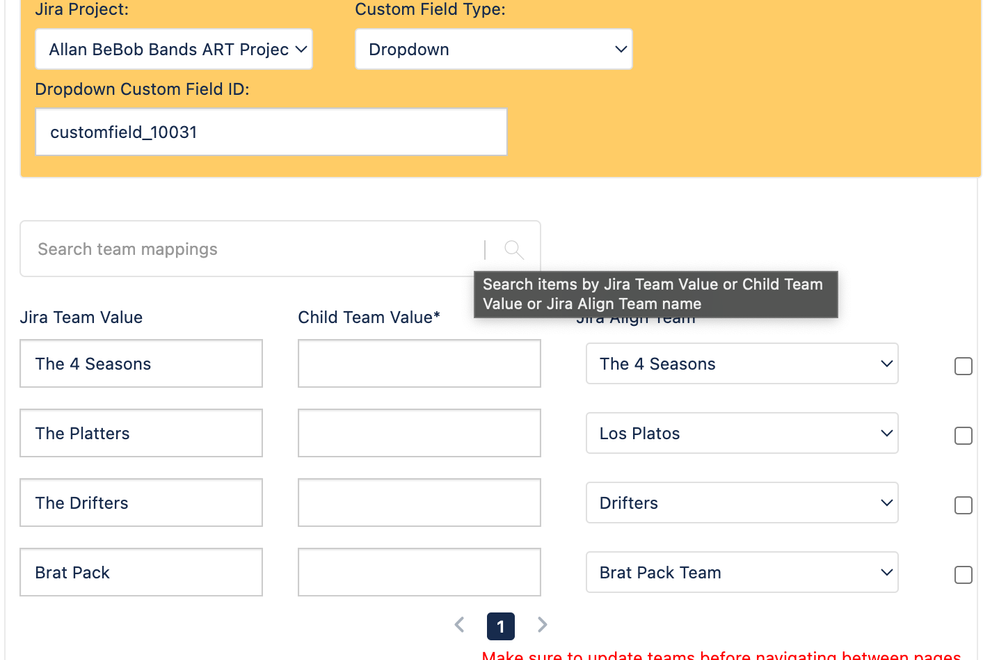Select page 1 in pagination
The width and height of the screenshot is (999, 660).
[501, 626]
